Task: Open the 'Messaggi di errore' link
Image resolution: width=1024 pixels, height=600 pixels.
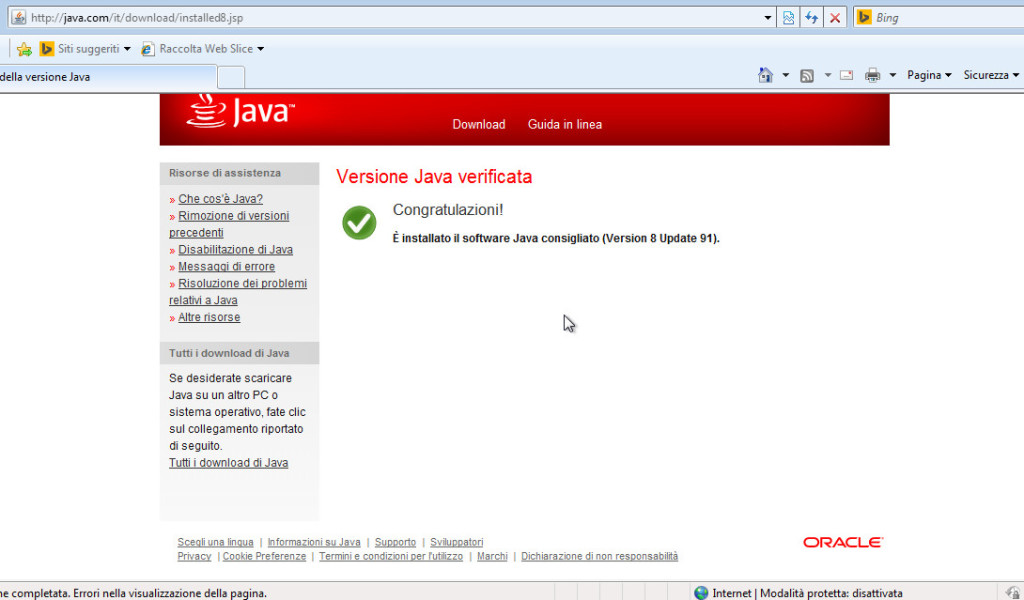Action: pyautogui.click(x=226, y=266)
